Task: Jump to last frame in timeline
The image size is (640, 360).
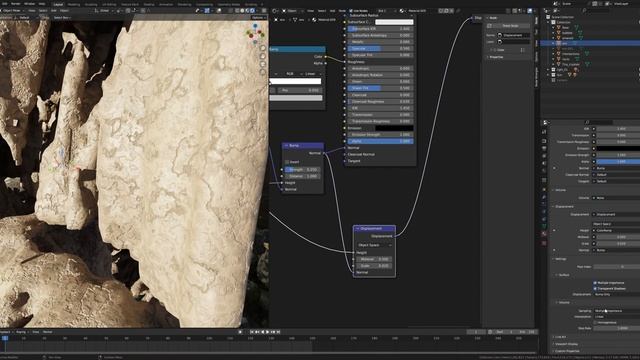Action: (x=278, y=332)
